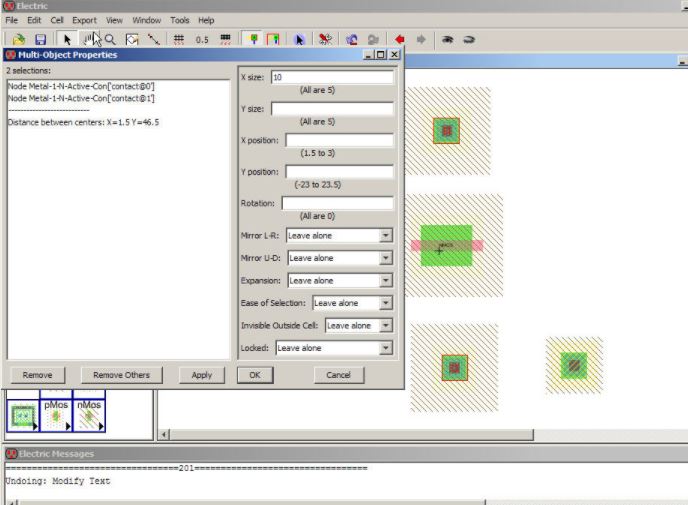Click the Remove Others button
Viewport: 688px width, 505px height.
point(121,375)
